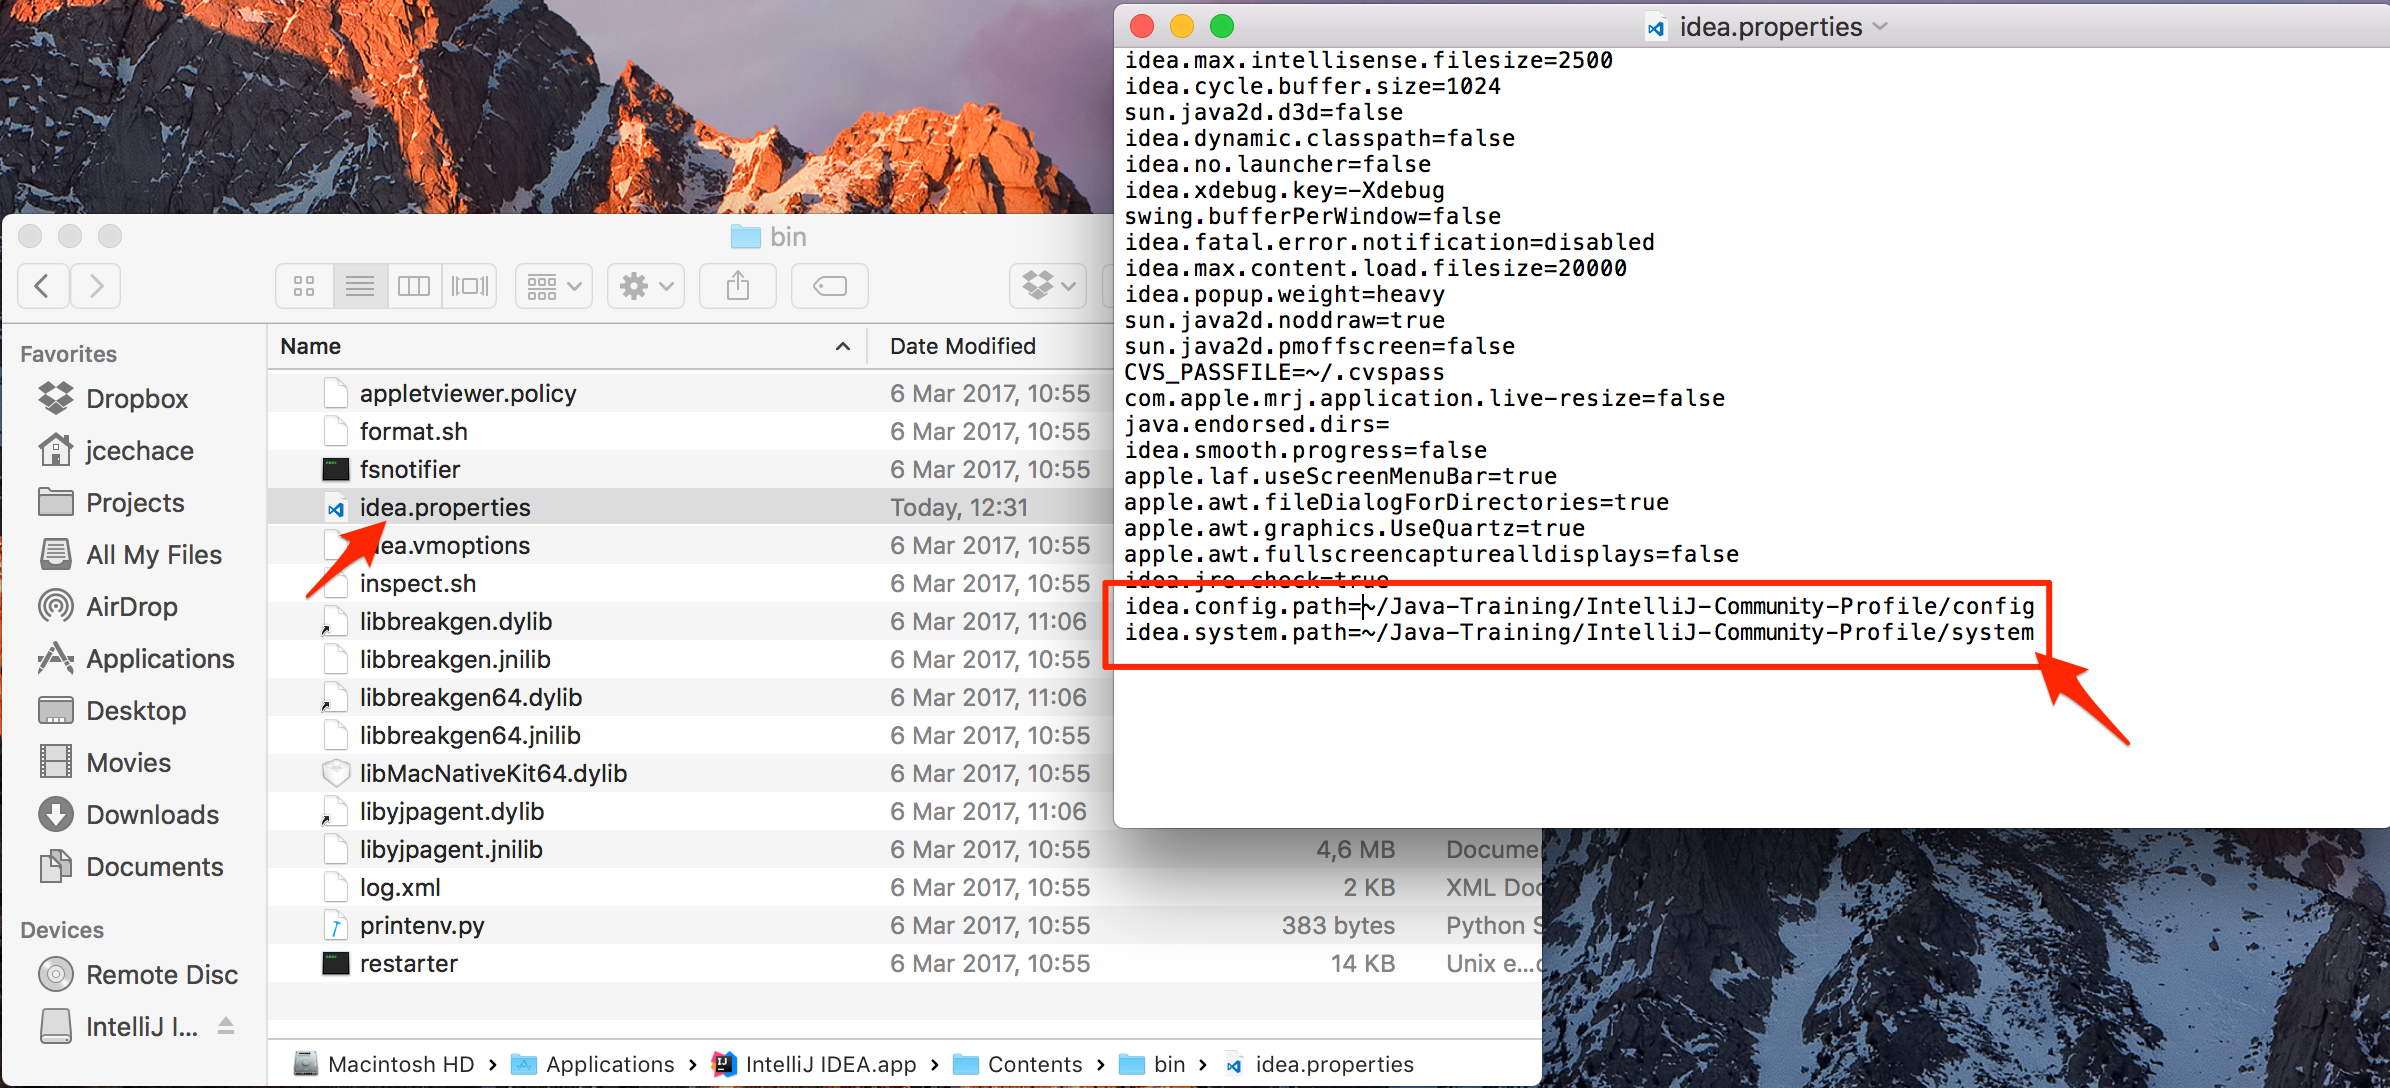The width and height of the screenshot is (2390, 1088).
Task: Place cursor in idea.config.path line
Action: [1580, 606]
